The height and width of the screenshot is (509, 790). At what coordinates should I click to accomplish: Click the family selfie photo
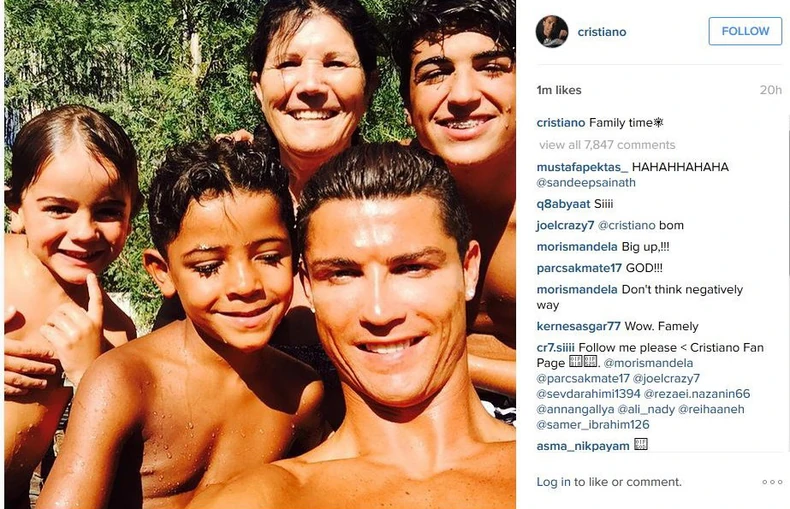[260, 254]
